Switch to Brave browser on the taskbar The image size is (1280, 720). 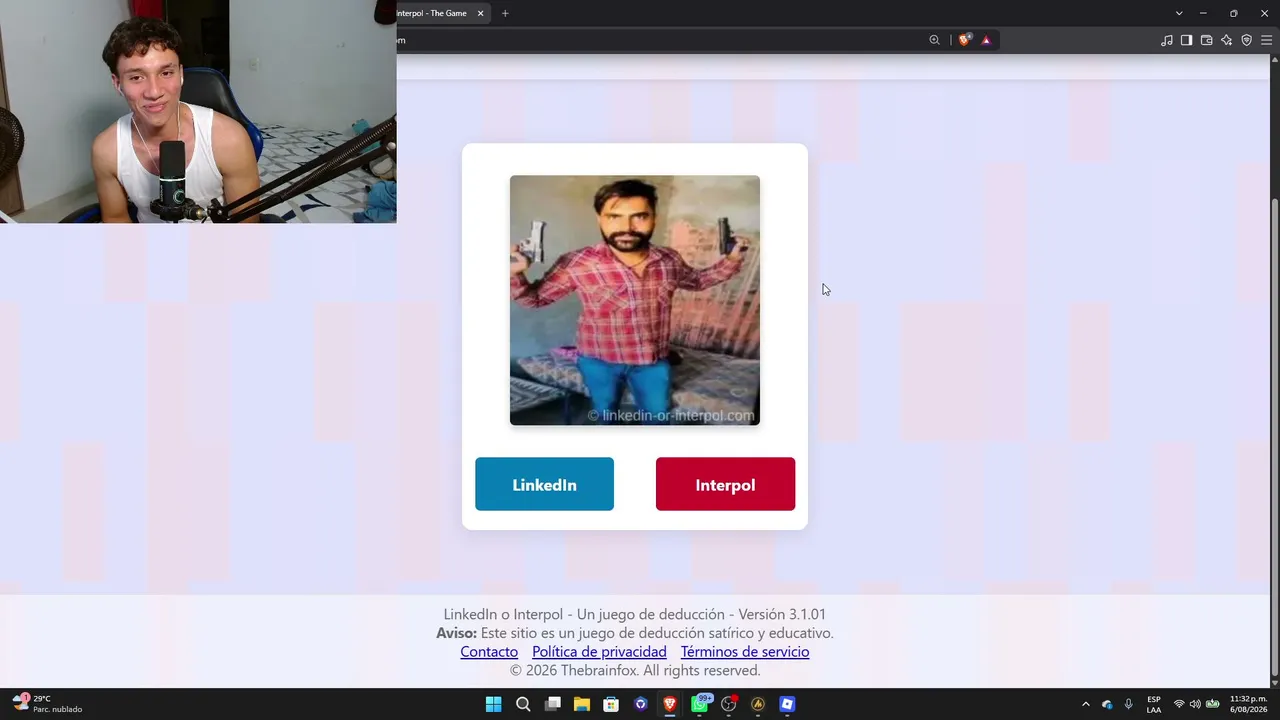pyautogui.click(x=670, y=704)
